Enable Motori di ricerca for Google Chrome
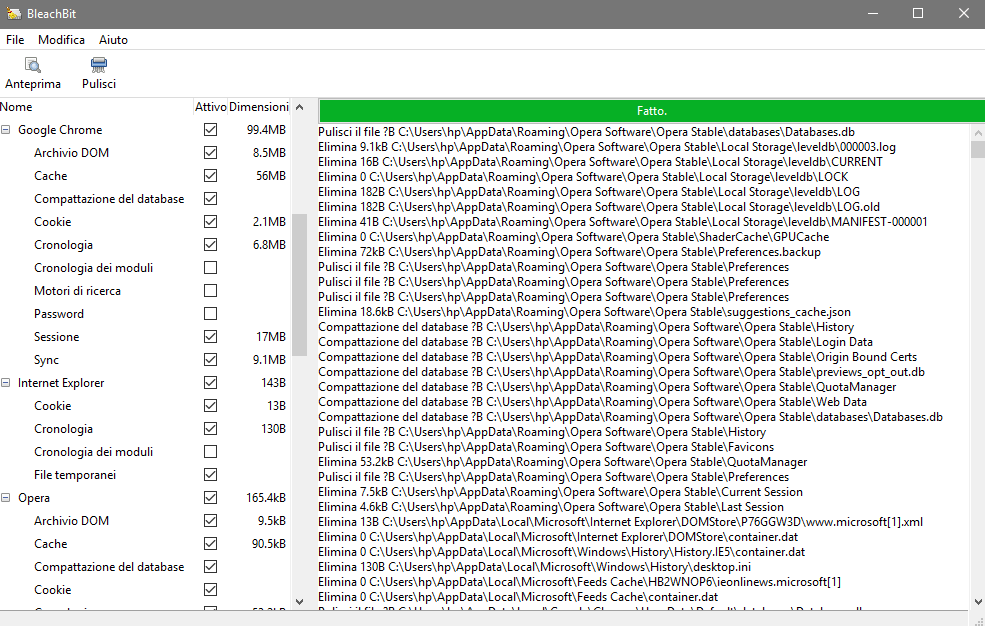This screenshot has width=985, height=626. tap(210, 290)
